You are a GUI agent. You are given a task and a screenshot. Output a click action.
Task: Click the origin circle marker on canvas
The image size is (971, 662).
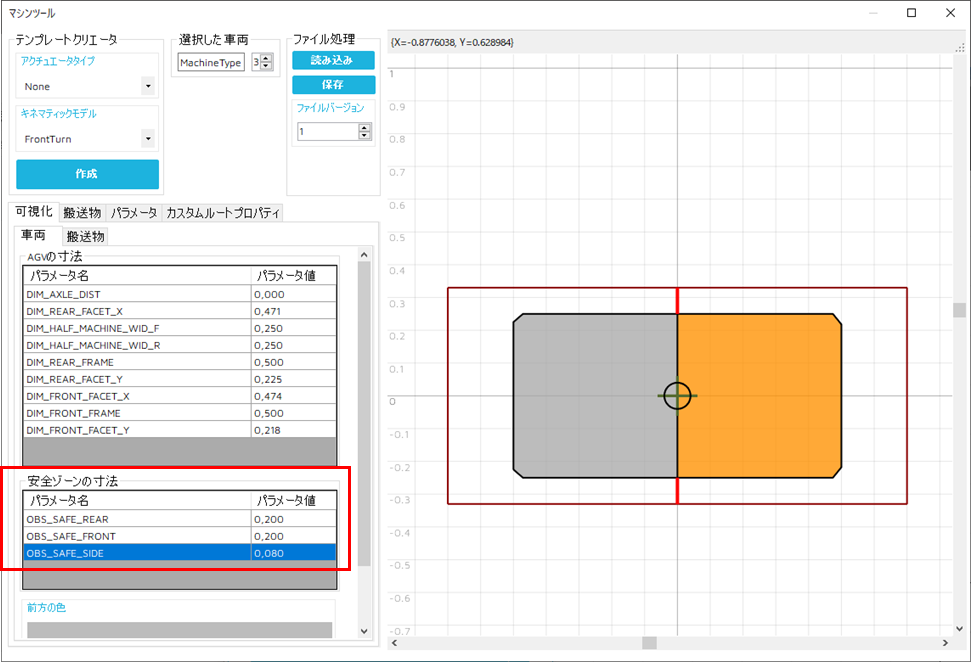click(x=677, y=396)
